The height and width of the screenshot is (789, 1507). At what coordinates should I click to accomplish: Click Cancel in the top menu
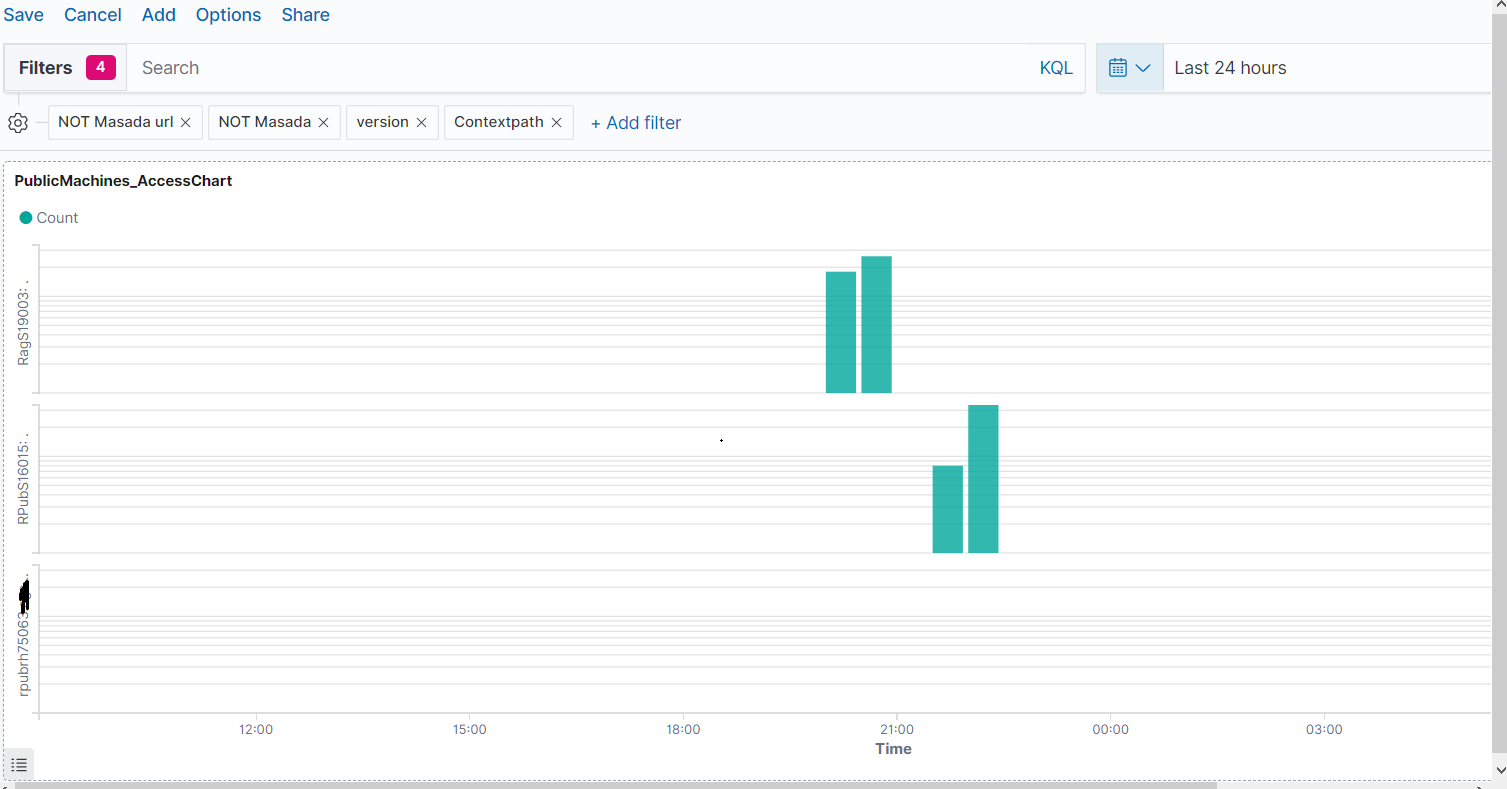93,15
